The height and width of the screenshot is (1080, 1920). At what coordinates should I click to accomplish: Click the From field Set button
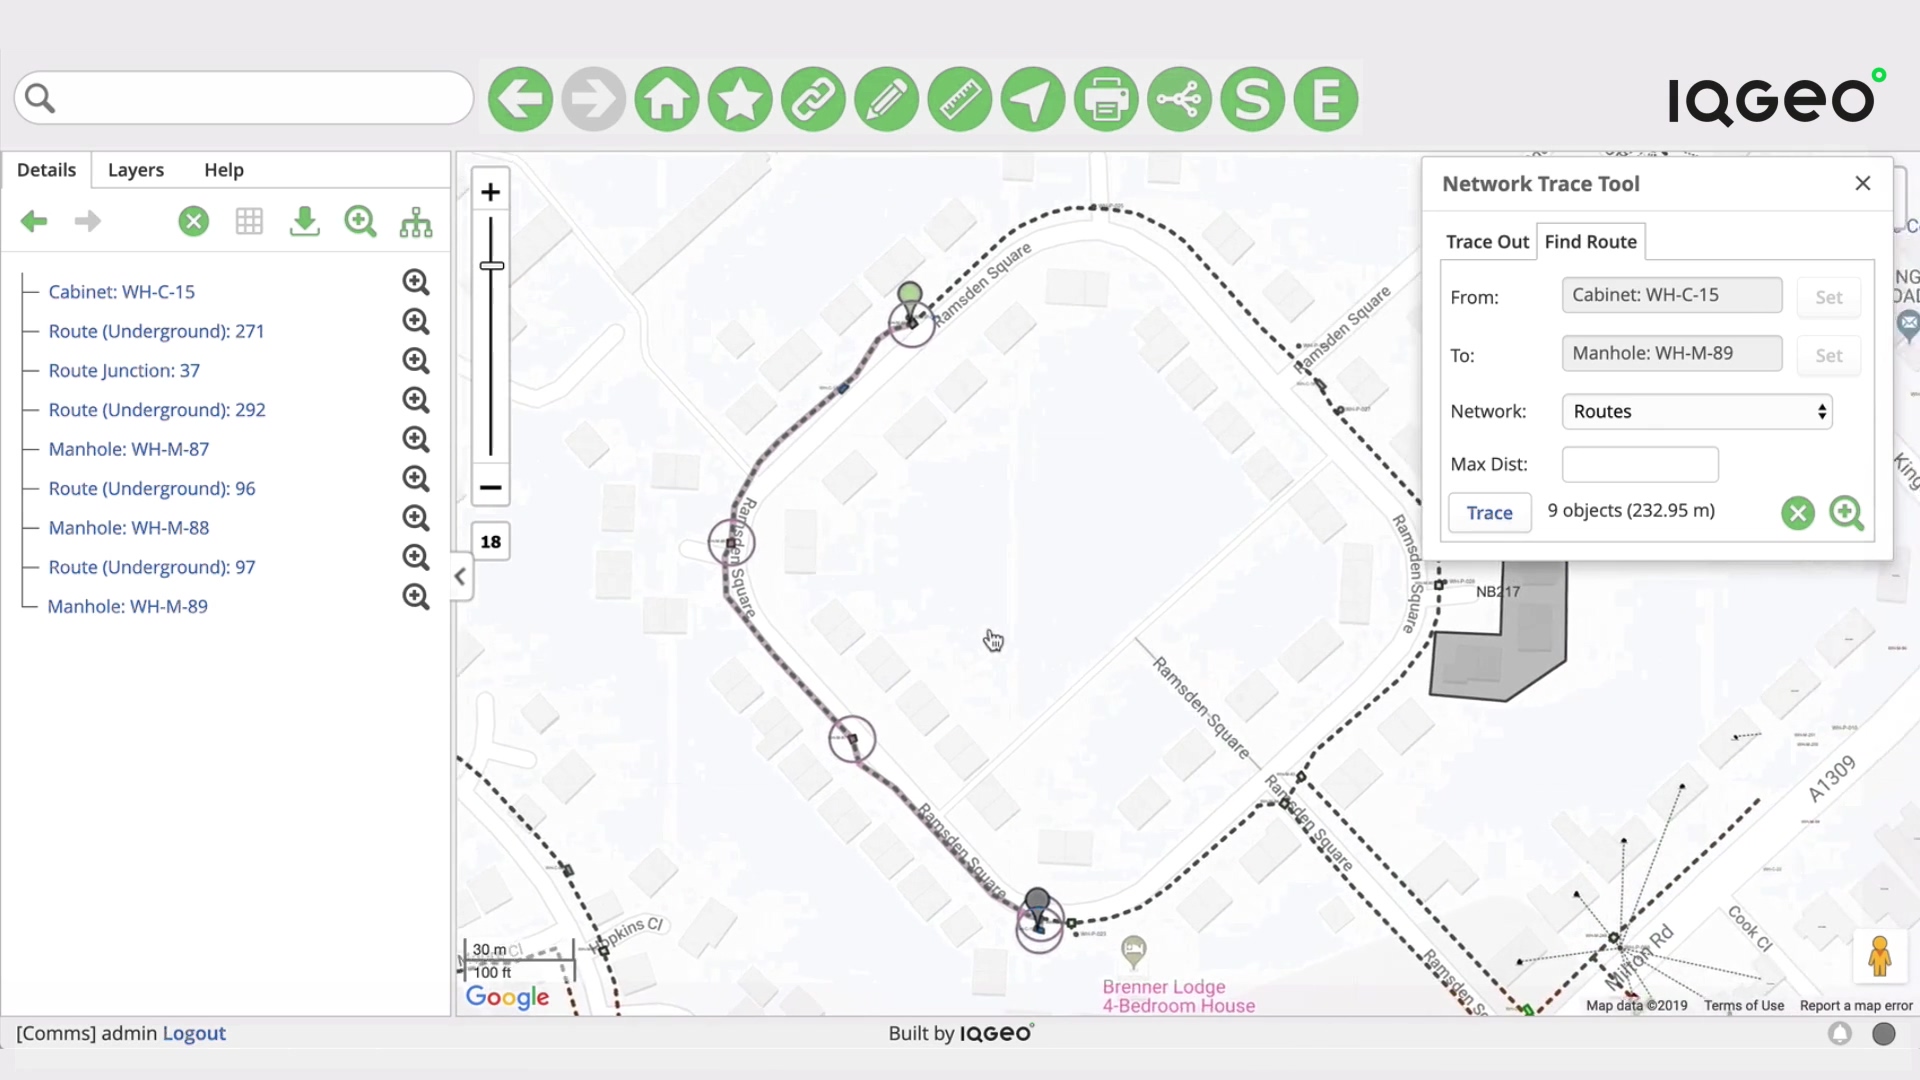click(1826, 297)
